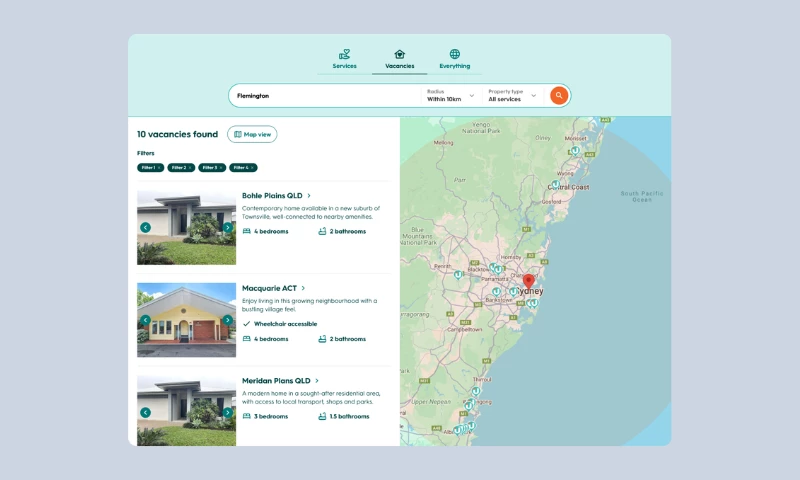Open the Radius dropdown
Image resolution: width=800 pixels, height=480 pixels.
coord(450,95)
